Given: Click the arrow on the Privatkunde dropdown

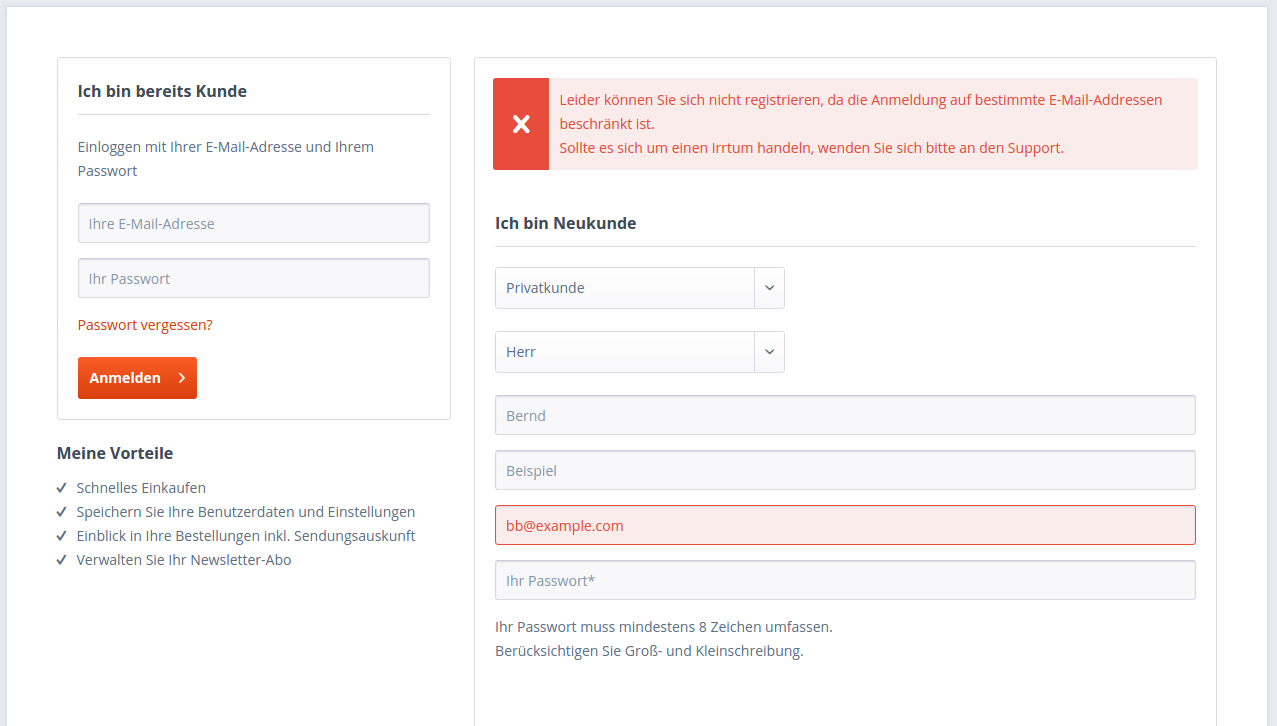Looking at the screenshot, I should click(x=769, y=288).
